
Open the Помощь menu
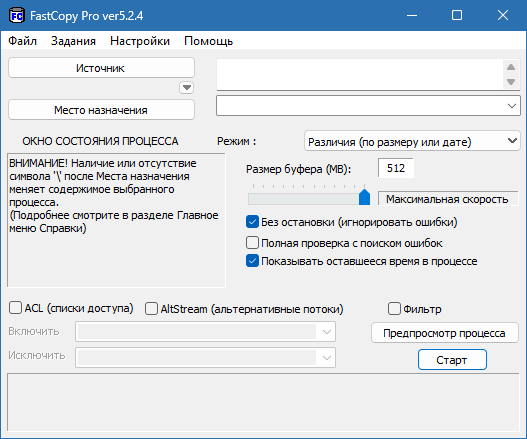click(x=208, y=41)
